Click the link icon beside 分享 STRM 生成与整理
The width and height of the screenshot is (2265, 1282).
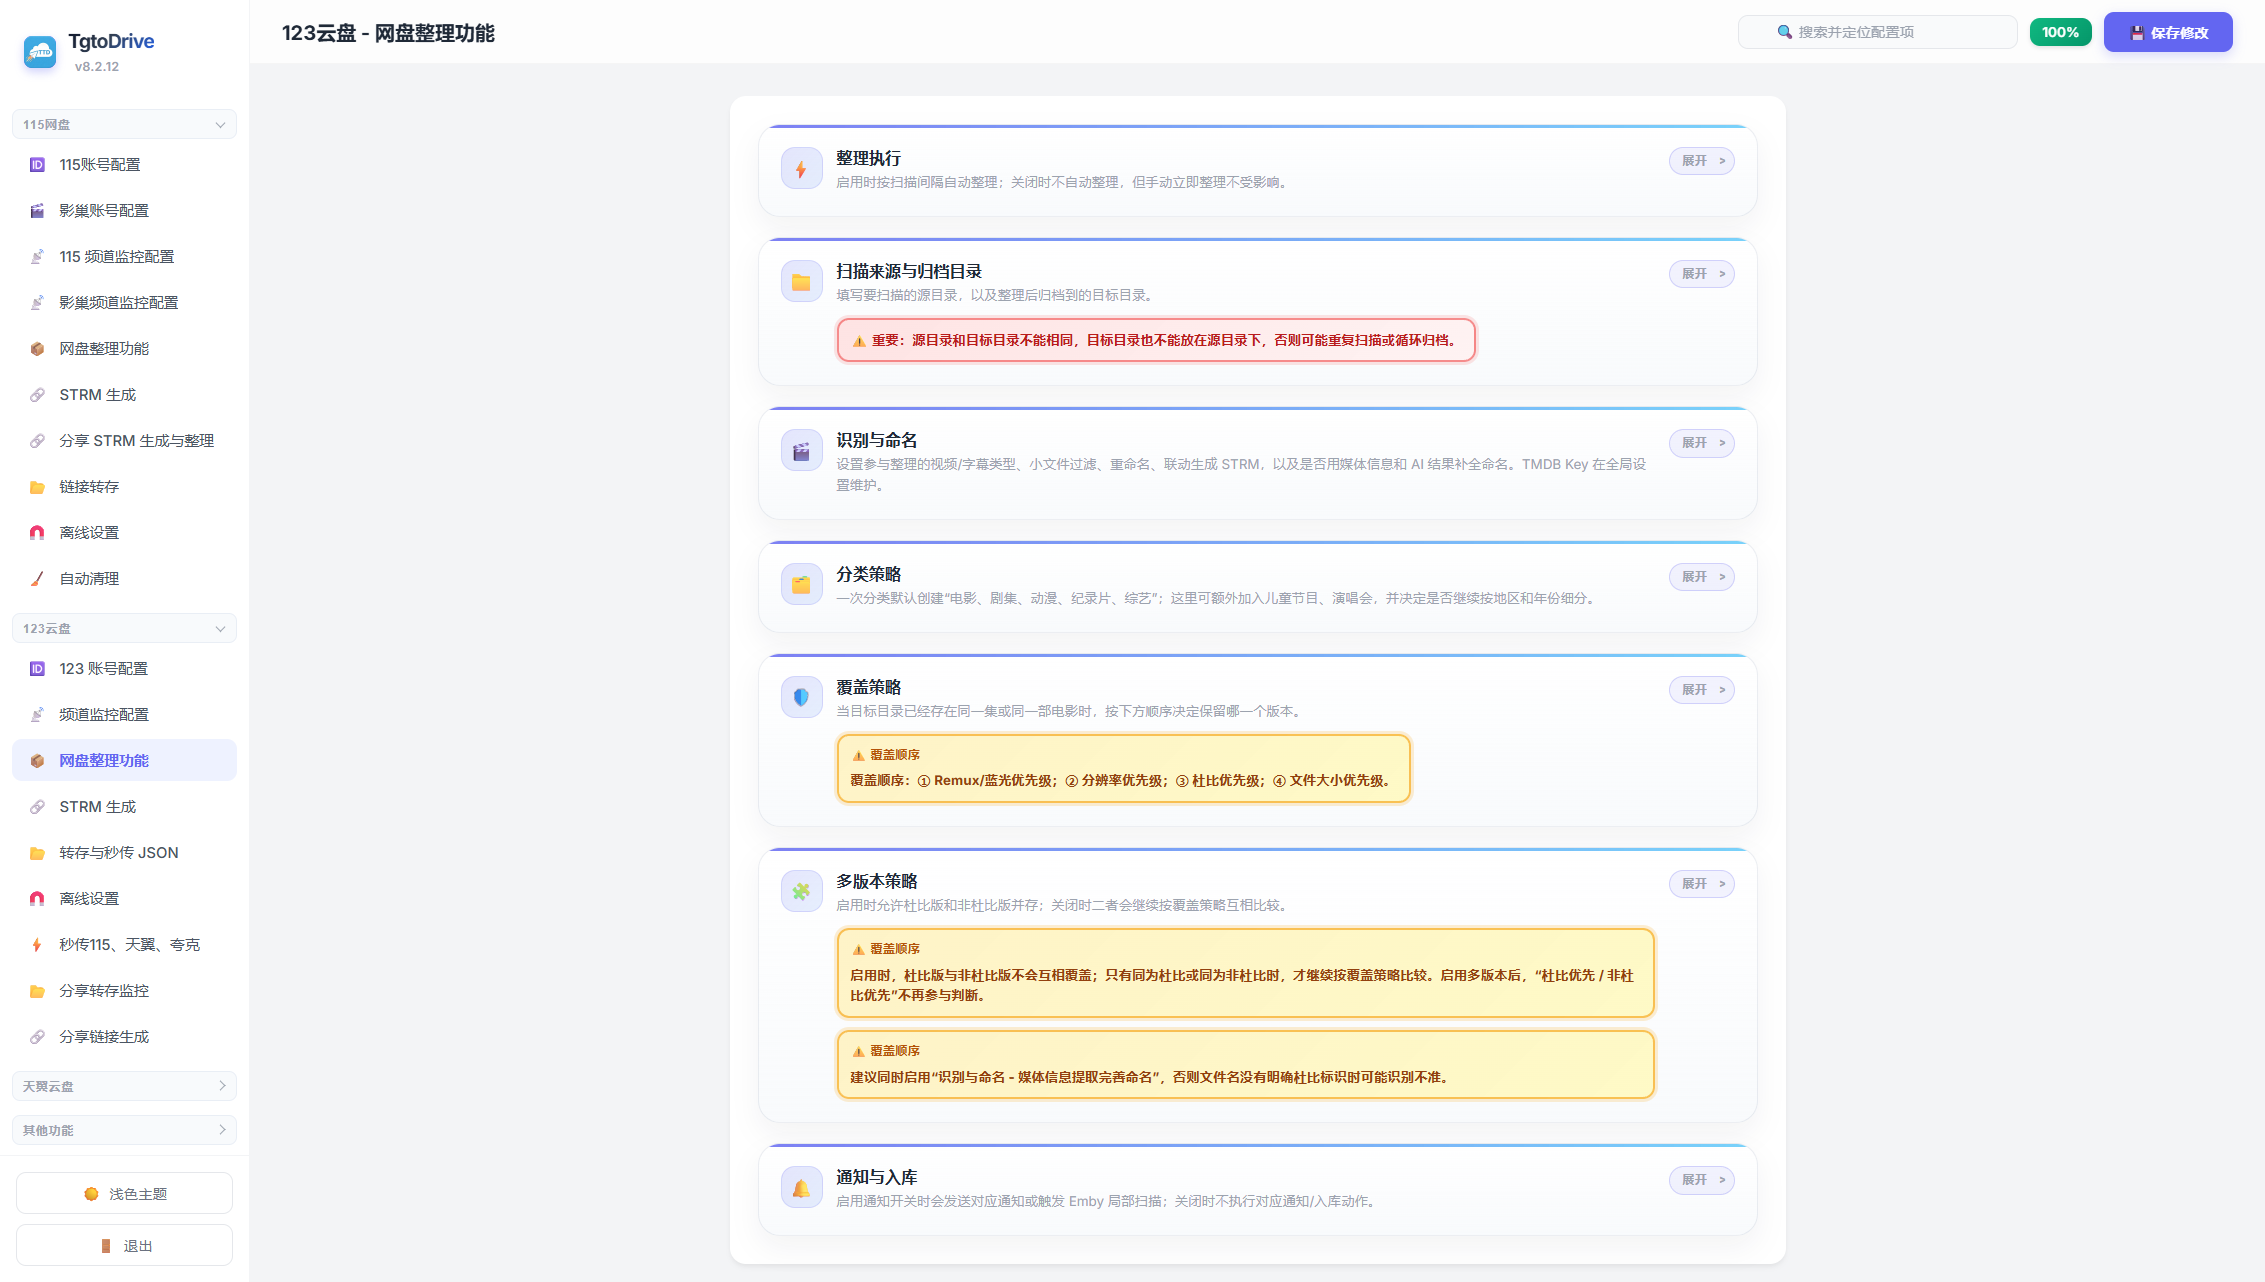[37, 441]
